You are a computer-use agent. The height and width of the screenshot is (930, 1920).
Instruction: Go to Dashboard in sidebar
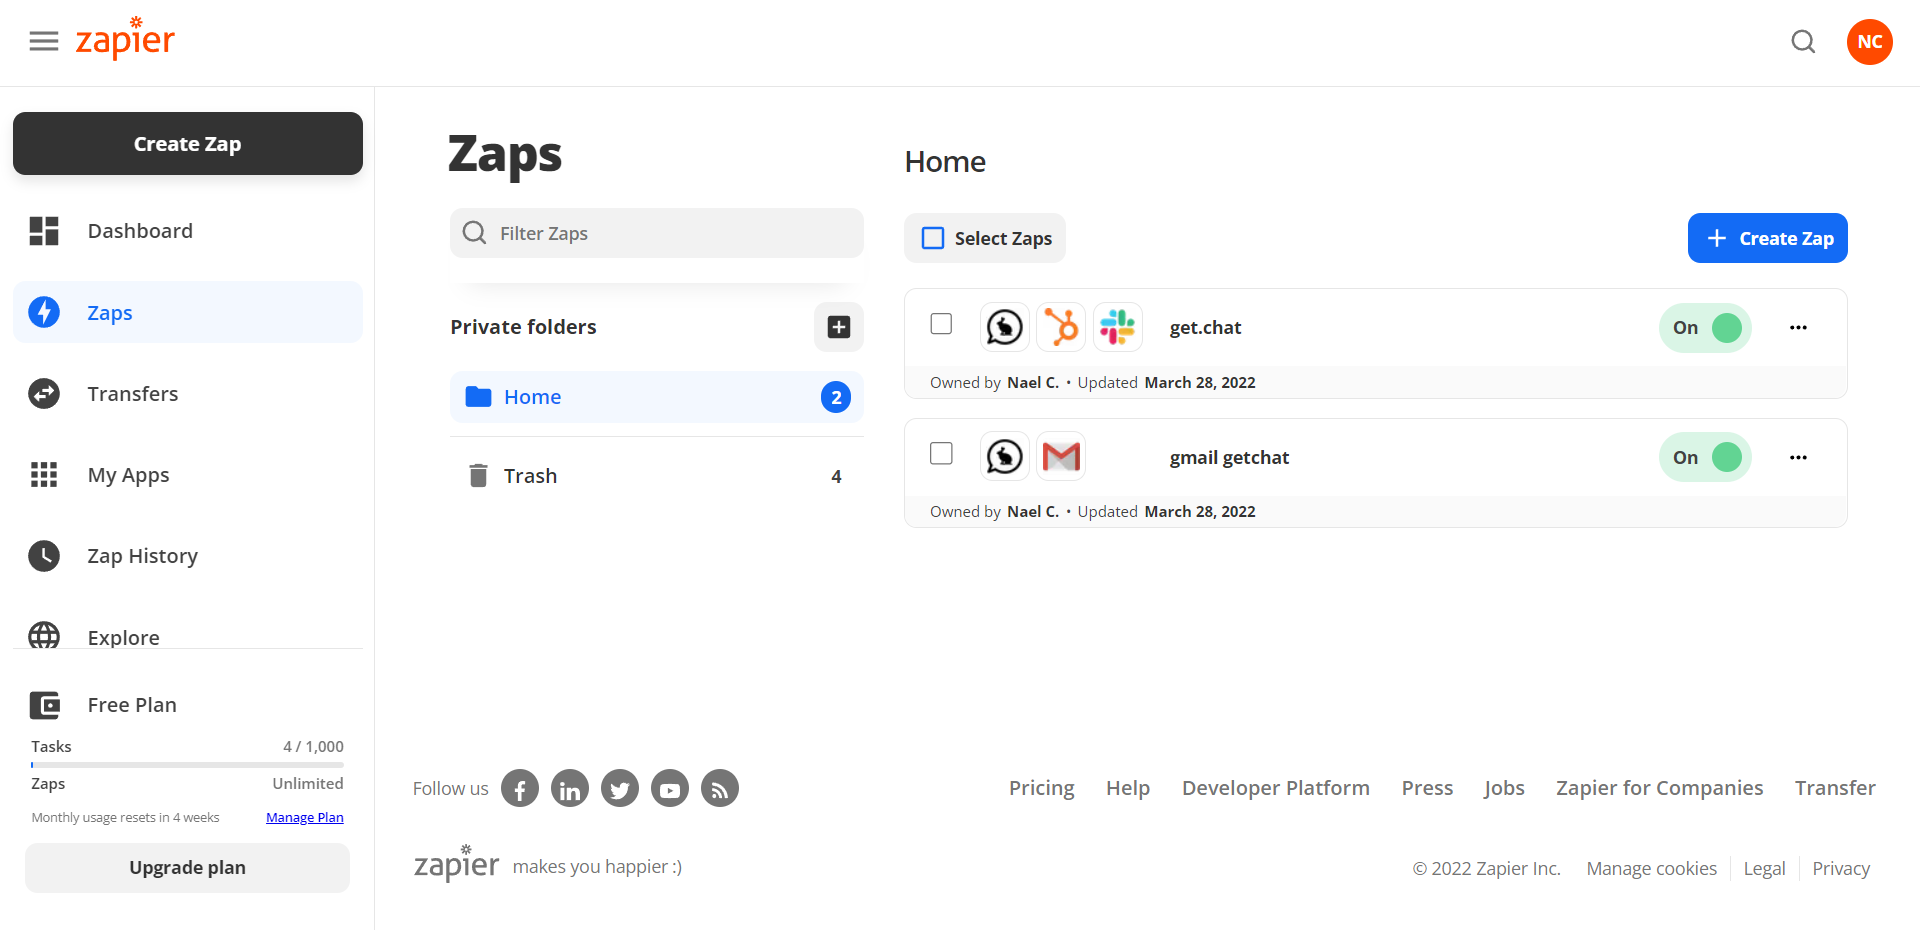click(x=188, y=231)
